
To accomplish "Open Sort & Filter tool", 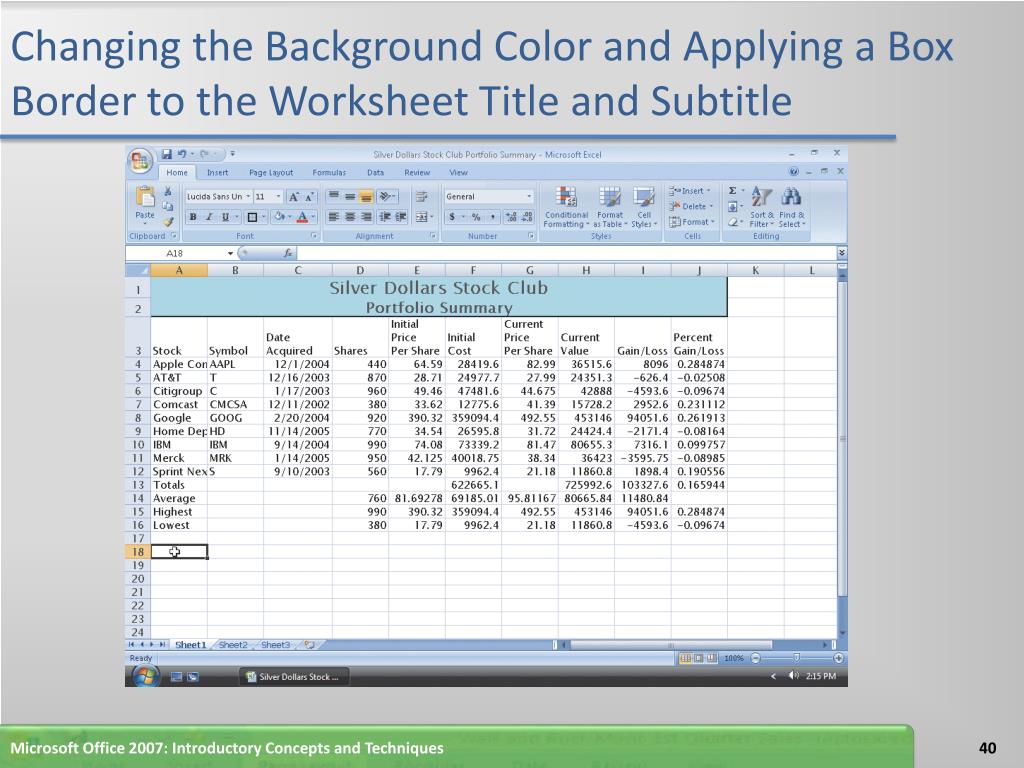I will tap(761, 206).
